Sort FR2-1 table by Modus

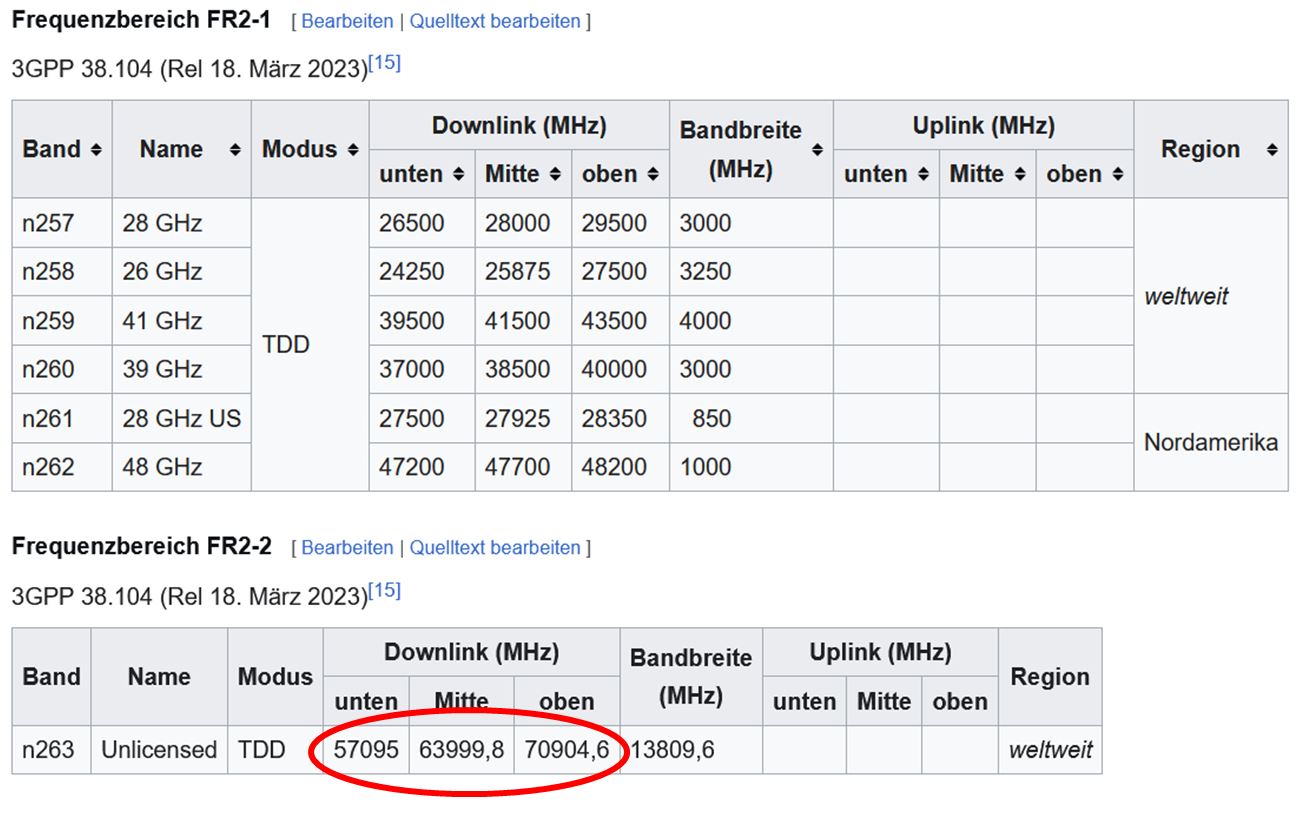pyautogui.click(x=352, y=149)
